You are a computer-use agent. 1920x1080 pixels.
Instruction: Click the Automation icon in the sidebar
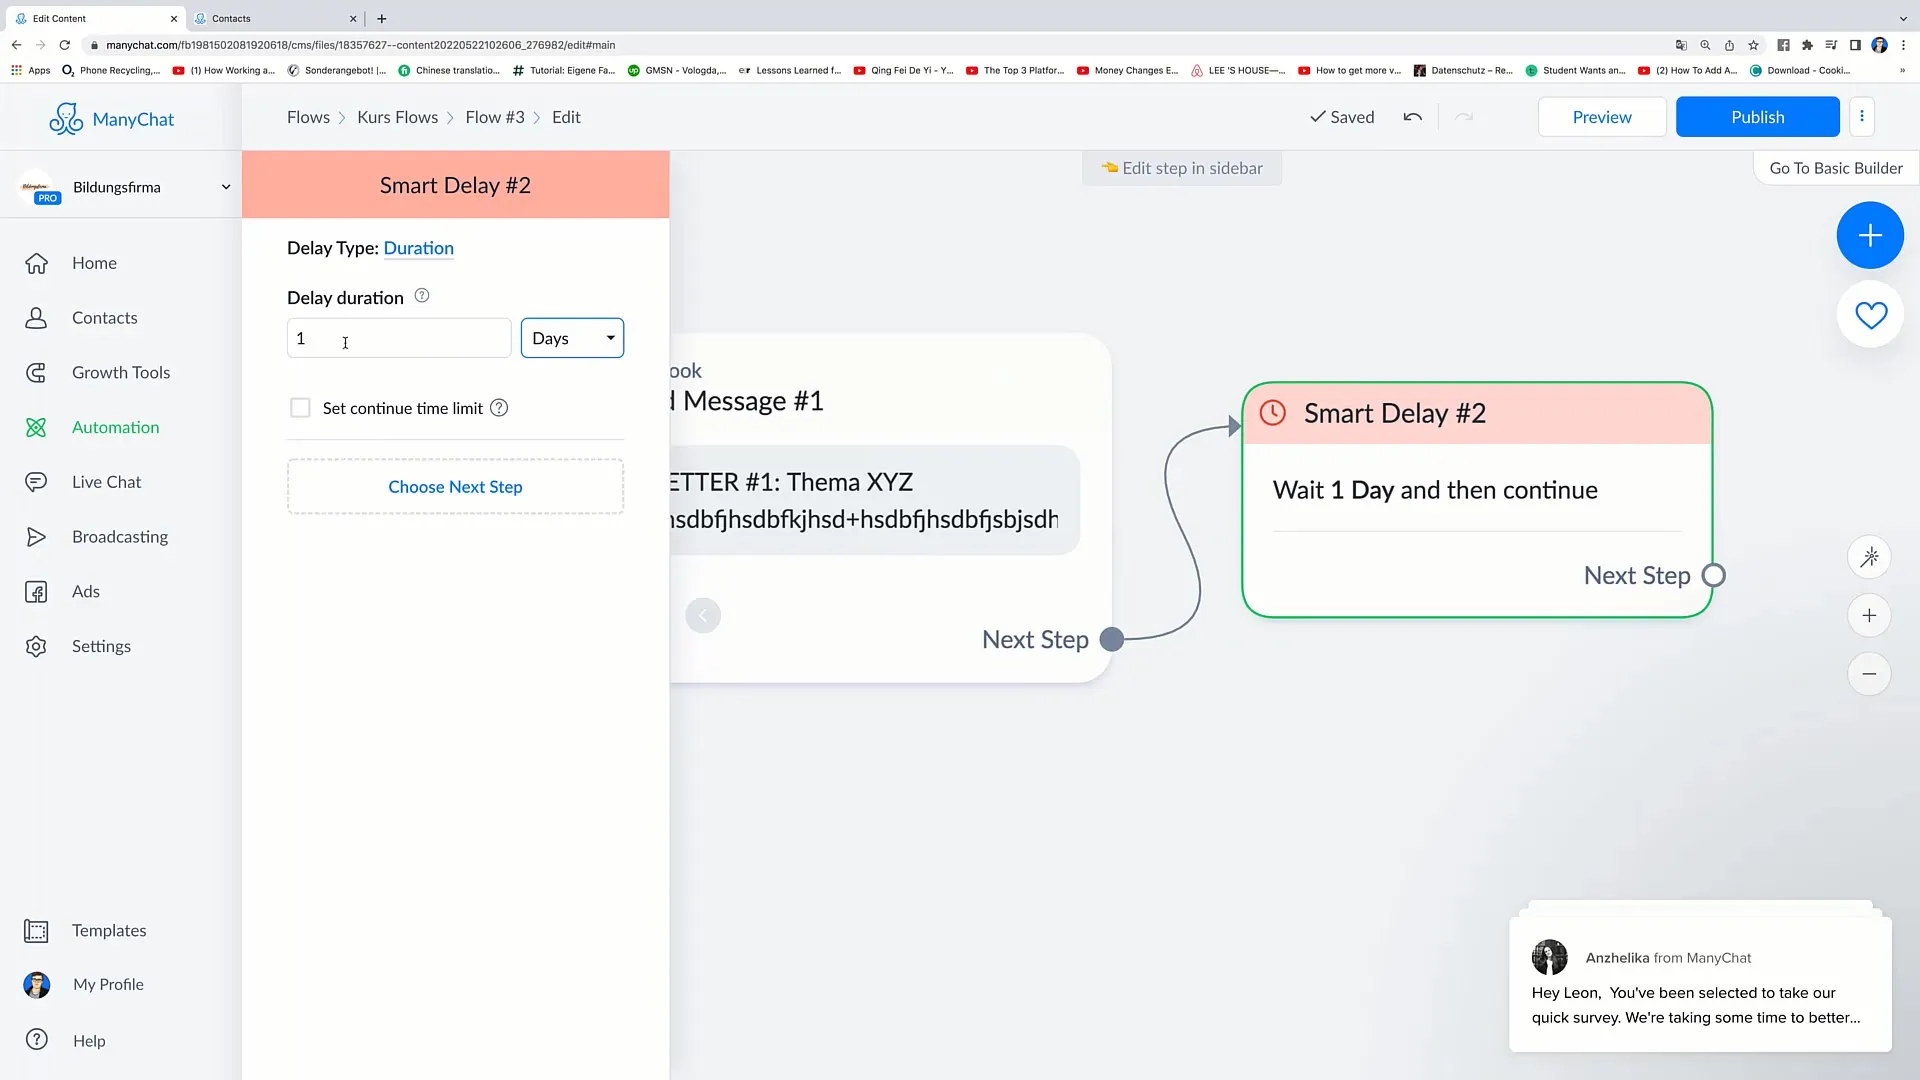point(36,428)
